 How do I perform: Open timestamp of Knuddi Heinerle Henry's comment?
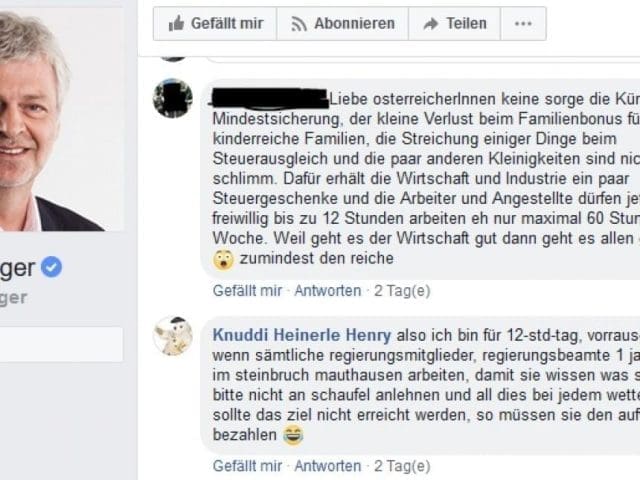[x=402, y=466]
